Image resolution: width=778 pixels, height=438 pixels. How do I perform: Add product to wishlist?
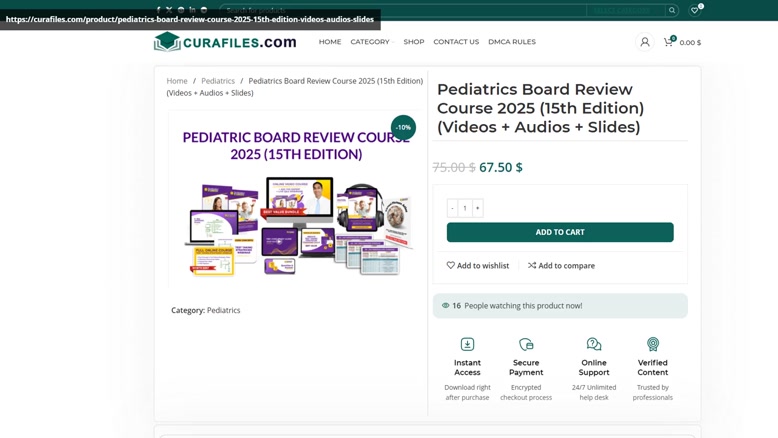click(478, 265)
